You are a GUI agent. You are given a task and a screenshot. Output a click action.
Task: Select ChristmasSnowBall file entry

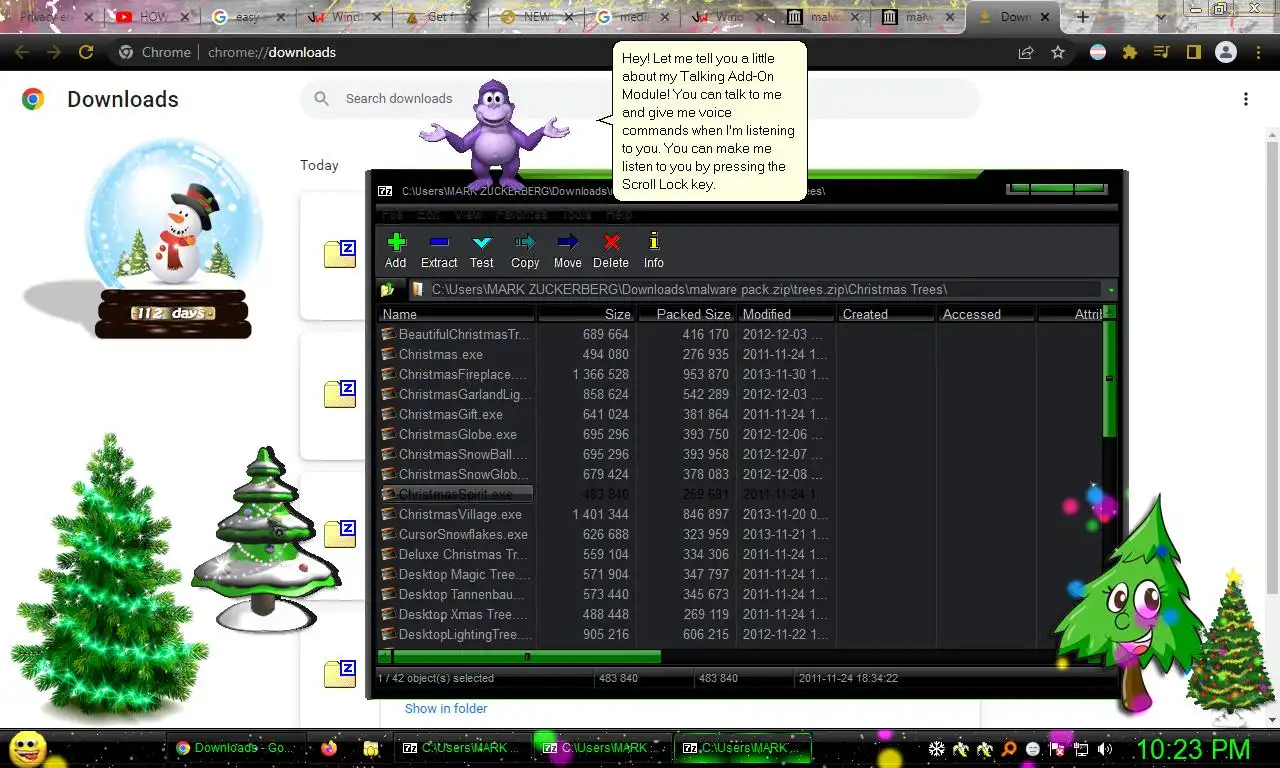pyautogui.click(x=456, y=454)
